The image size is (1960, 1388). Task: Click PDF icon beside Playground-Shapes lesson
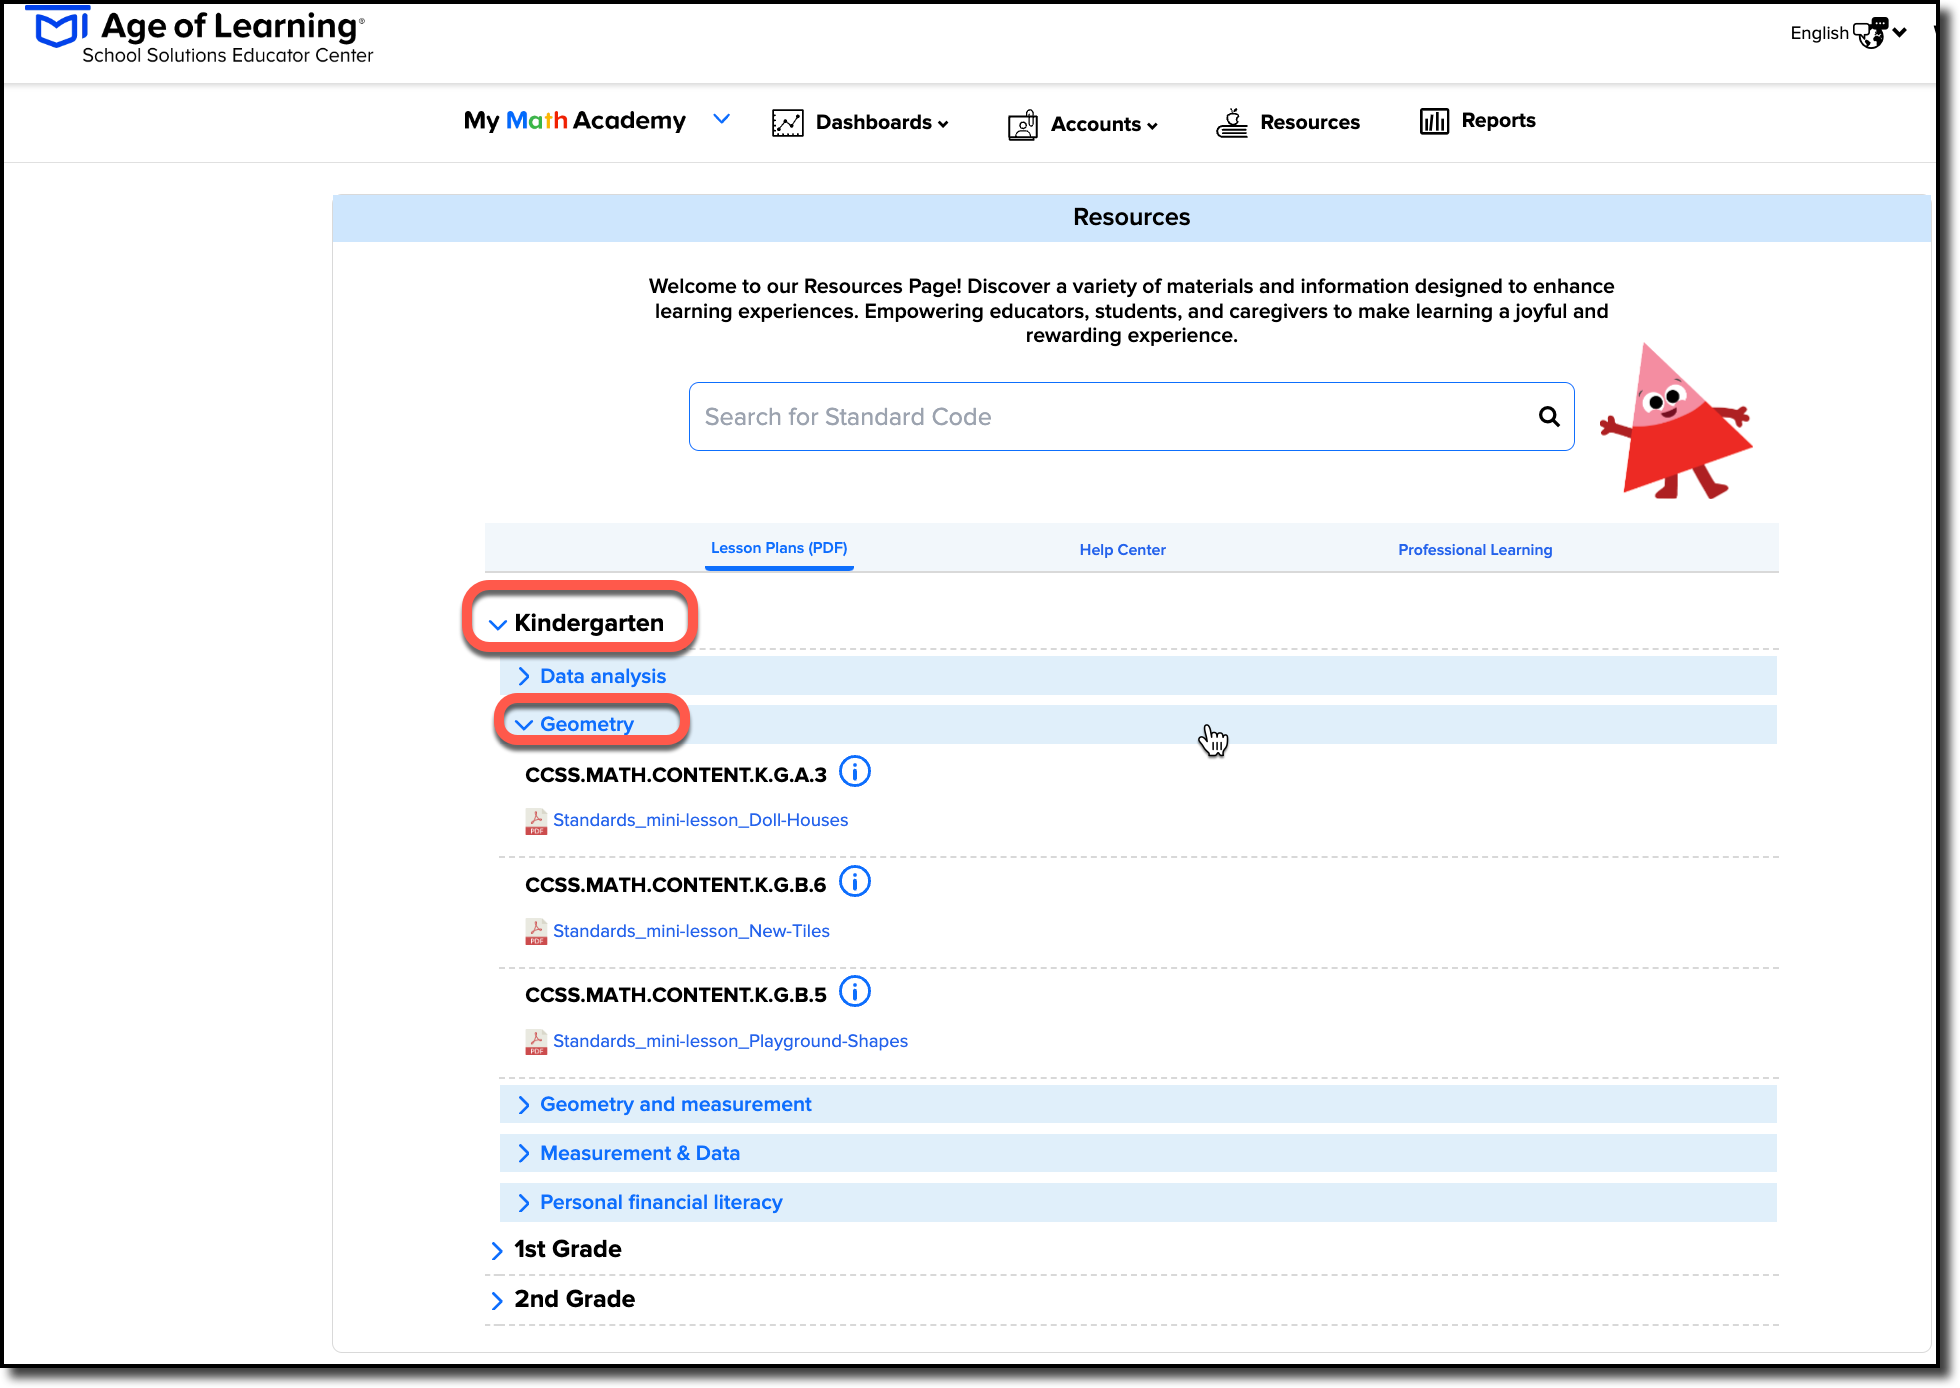pos(536,1042)
